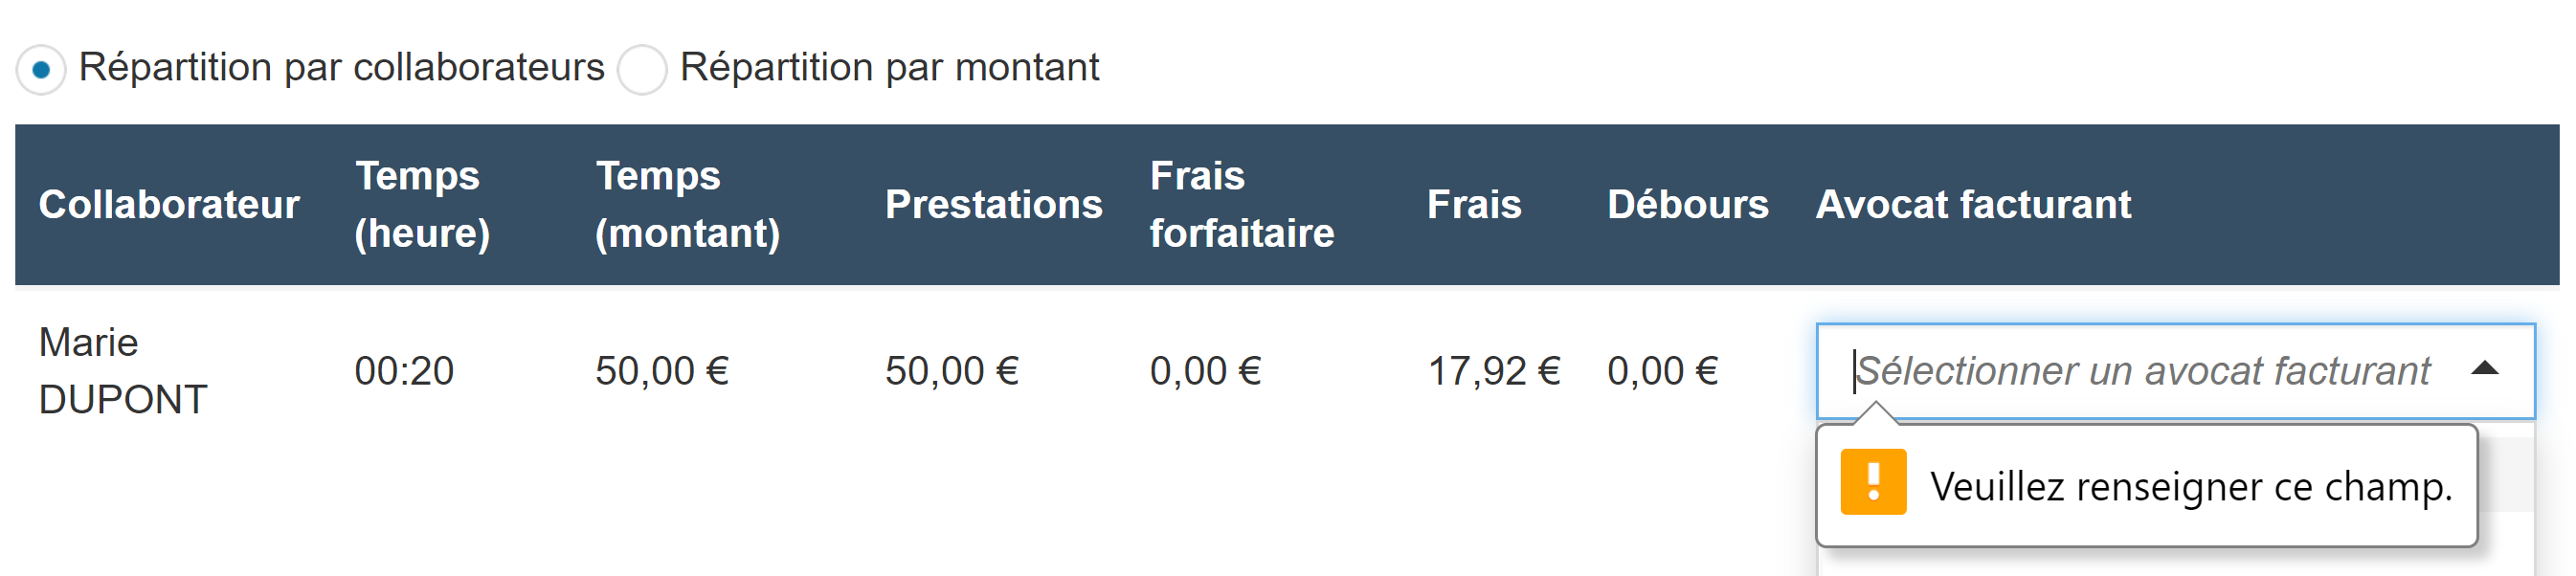Click the 17,92 € frais amount
This screenshot has height=576, width=2576.
(1493, 371)
